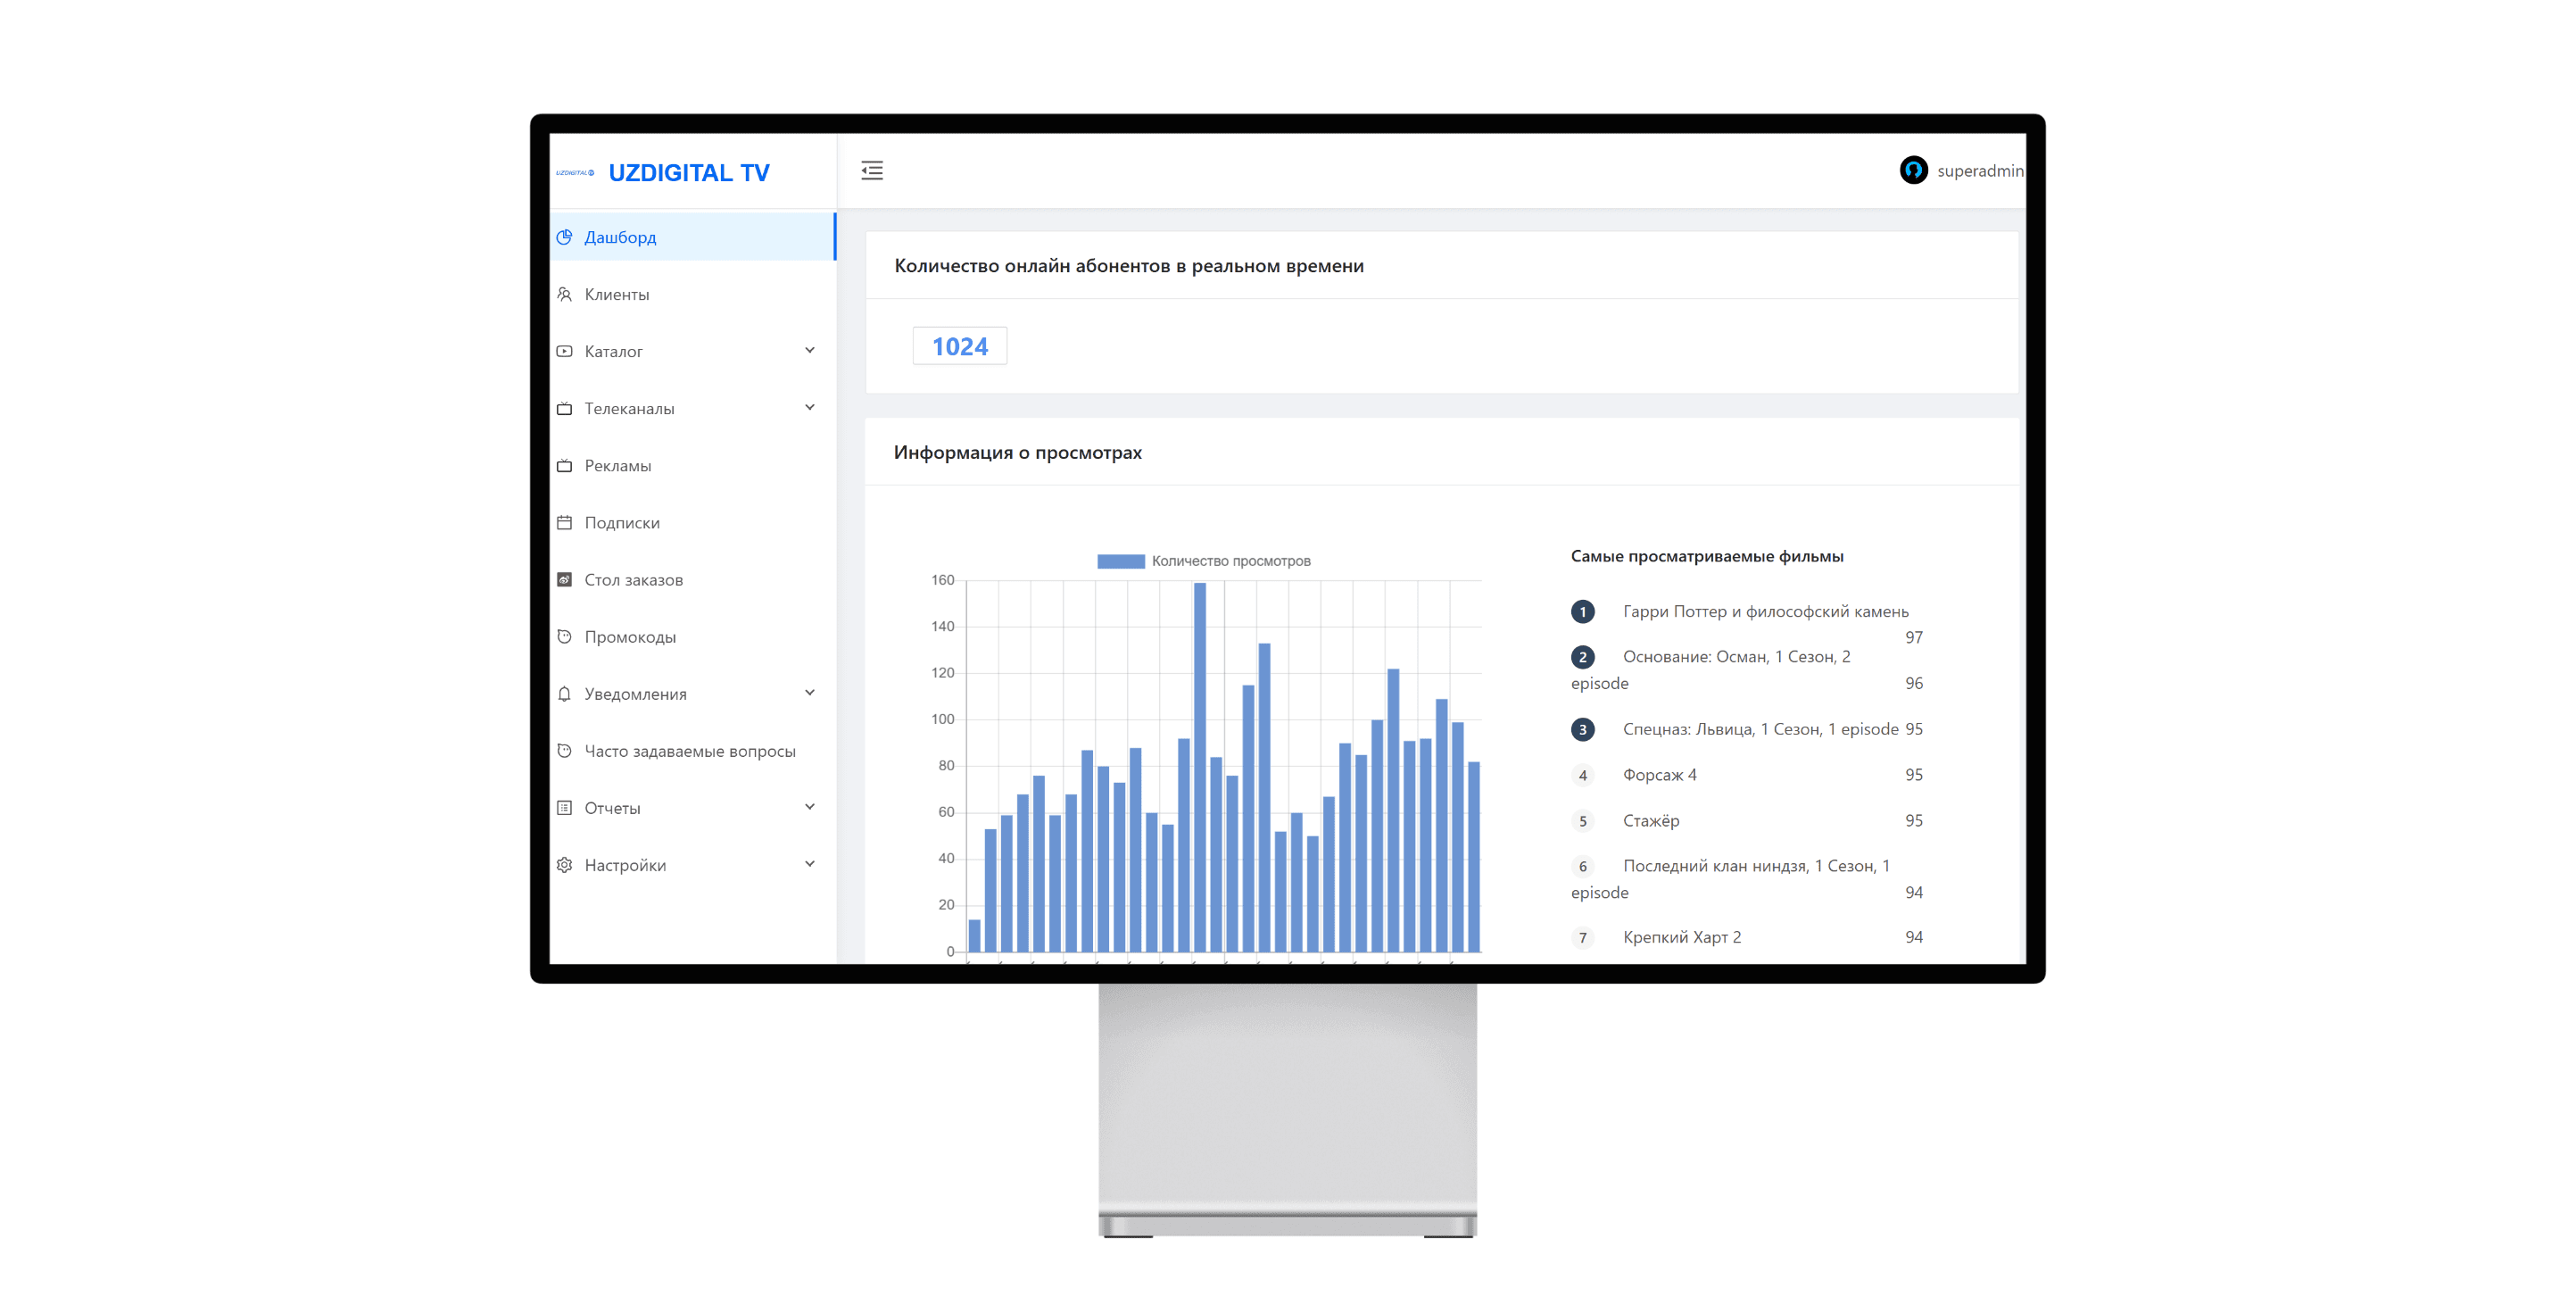
Task: Click the Подписки calendar icon
Action: tap(564, 522)
